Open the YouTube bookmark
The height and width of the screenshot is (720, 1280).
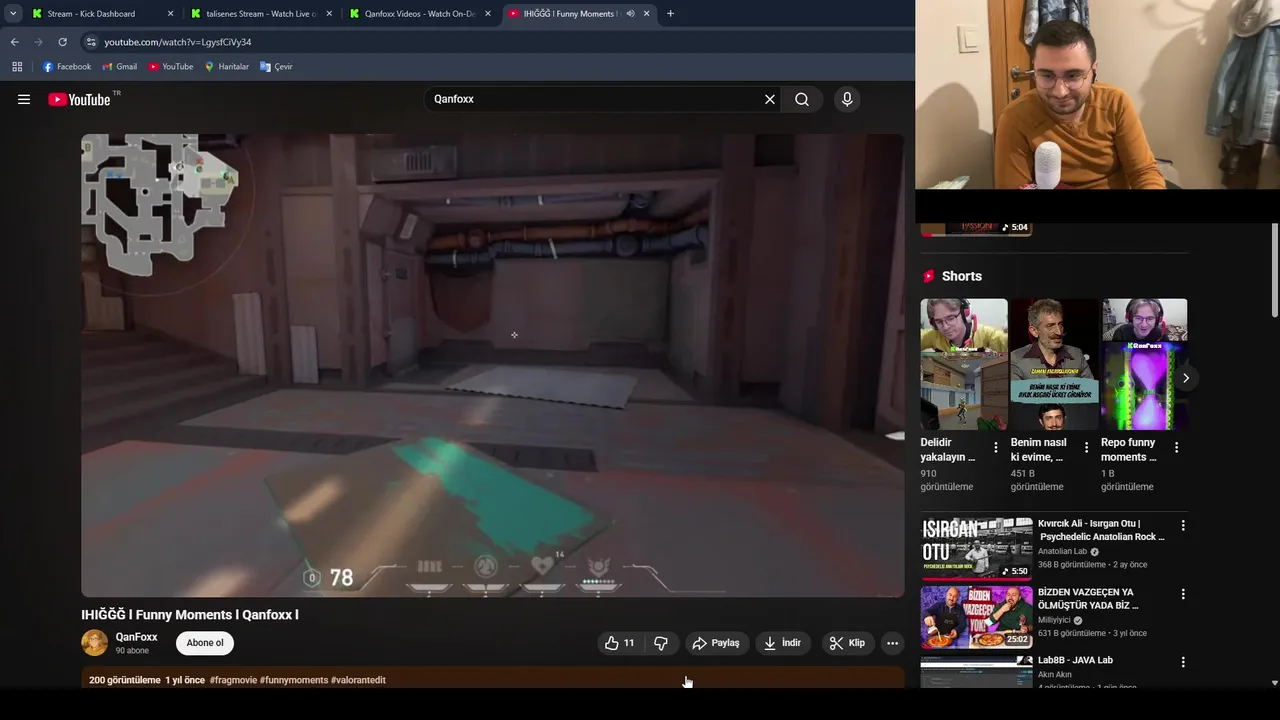[170, 67]
